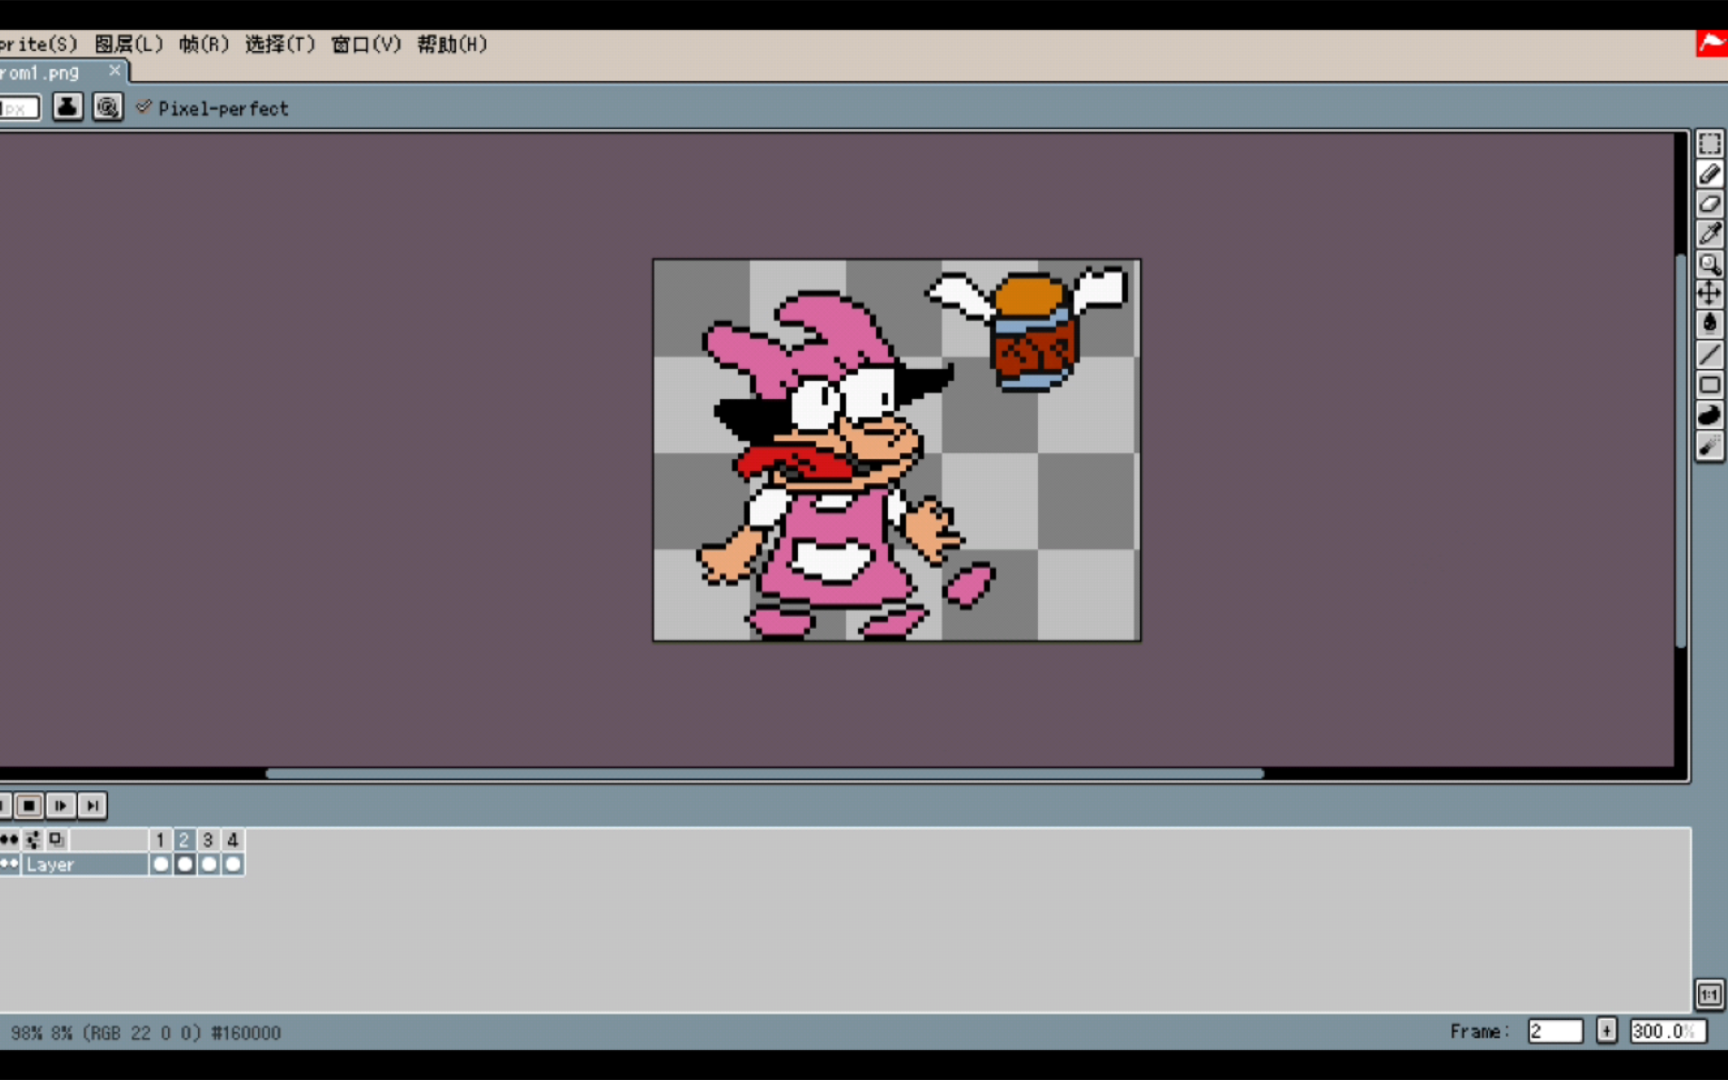Select Layer cel at frame 4

[232, 864]
